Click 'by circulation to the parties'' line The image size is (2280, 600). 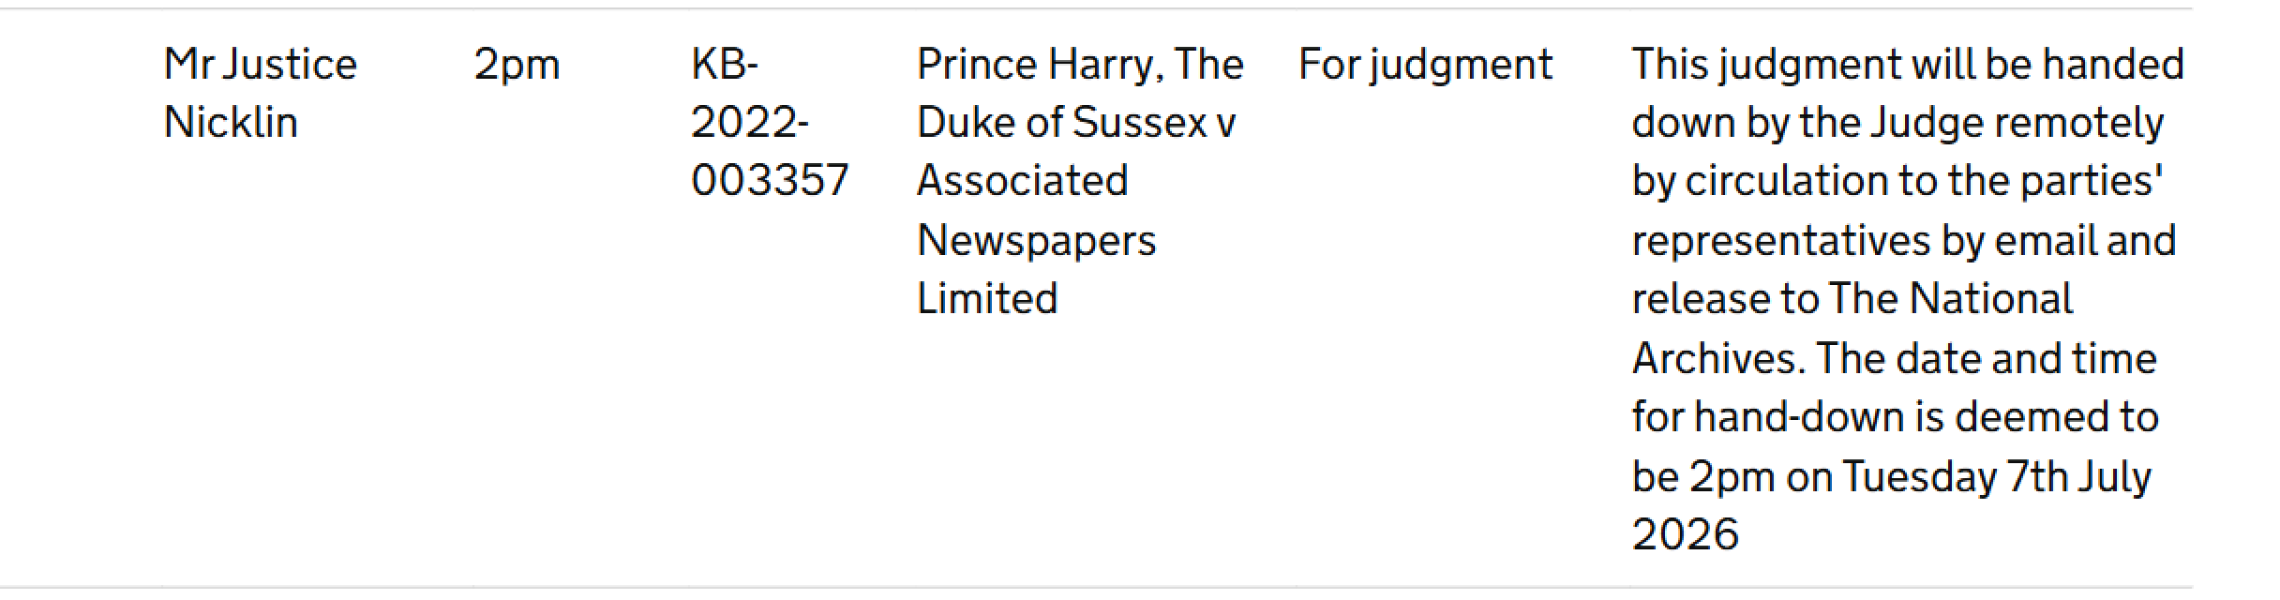point(1898,182)
